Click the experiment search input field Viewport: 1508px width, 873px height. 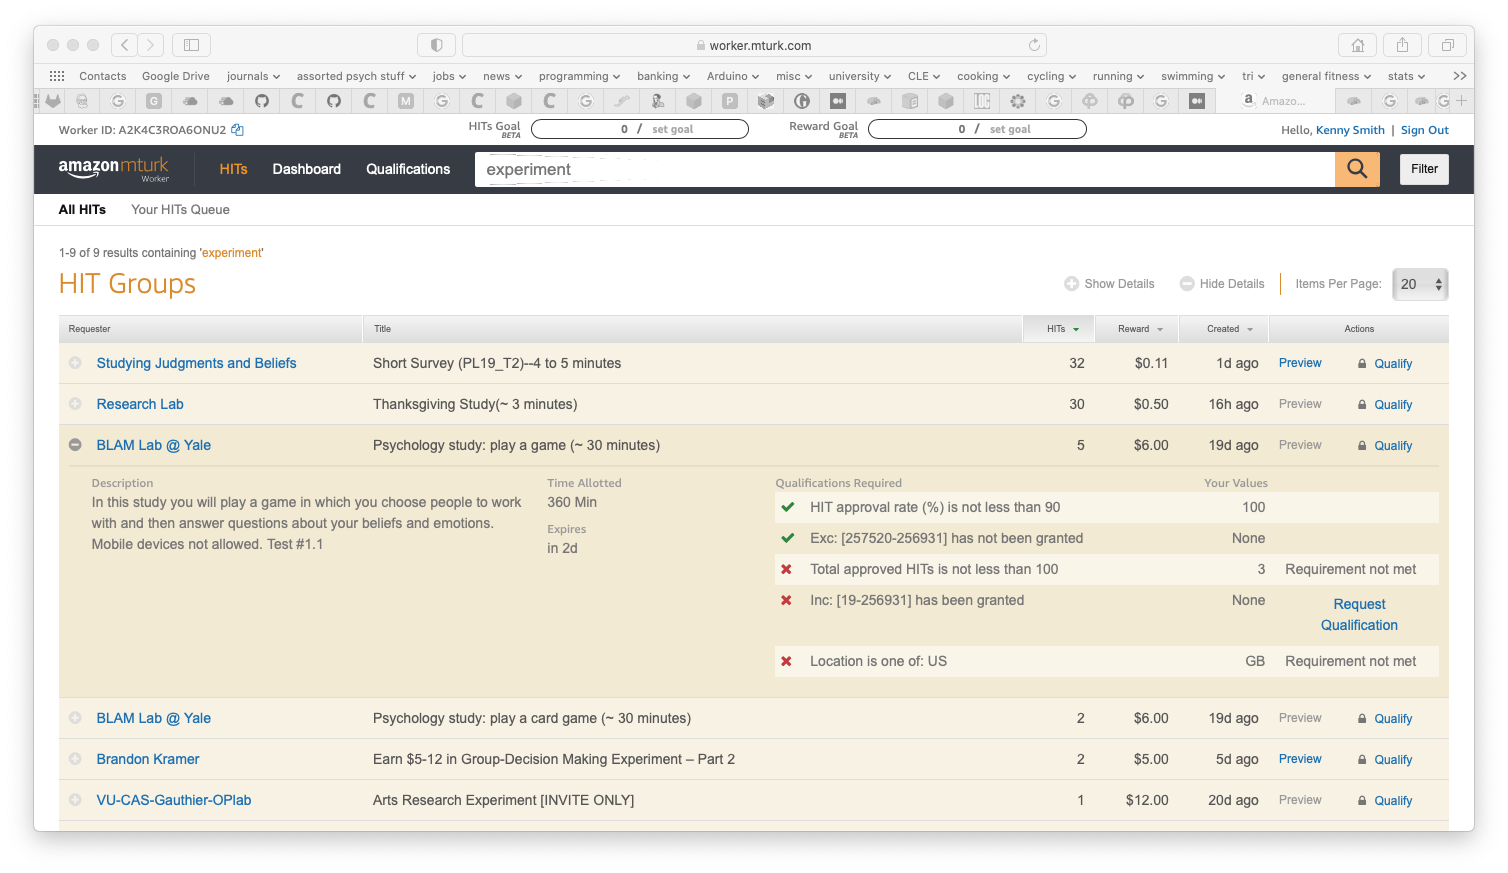[900, 170]
